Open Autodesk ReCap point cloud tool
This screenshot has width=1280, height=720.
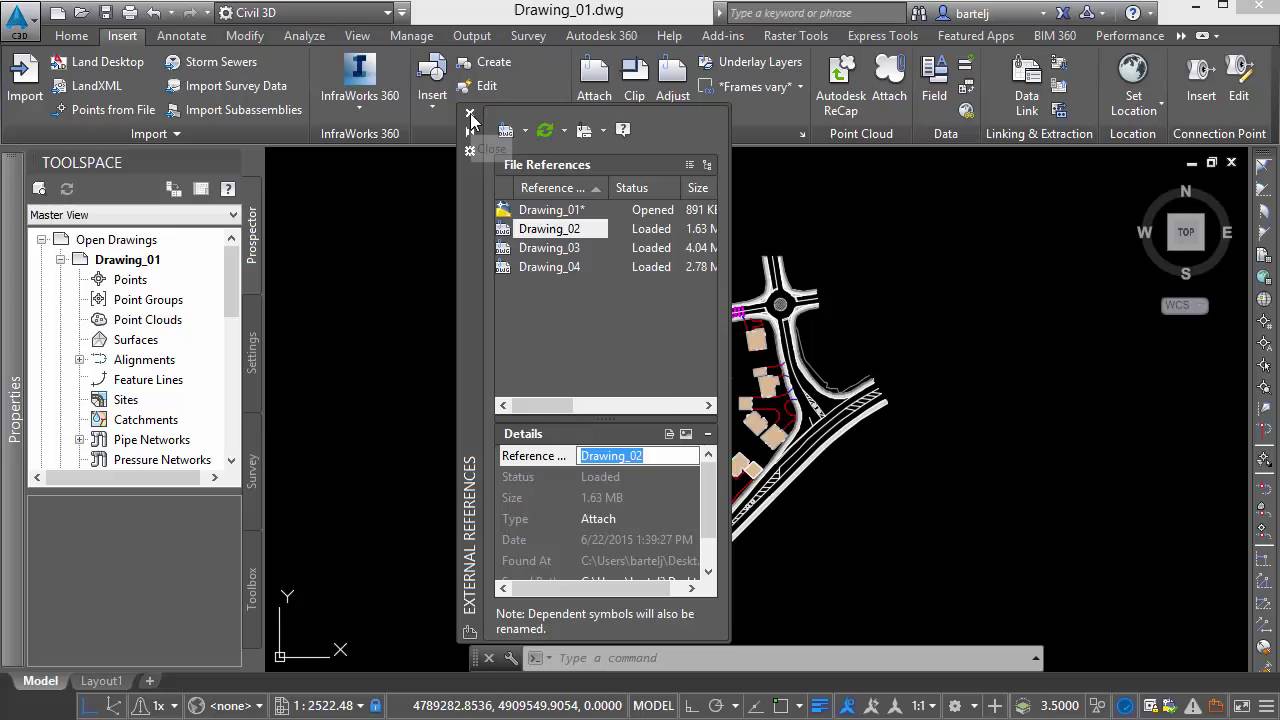tap(841, 85)
